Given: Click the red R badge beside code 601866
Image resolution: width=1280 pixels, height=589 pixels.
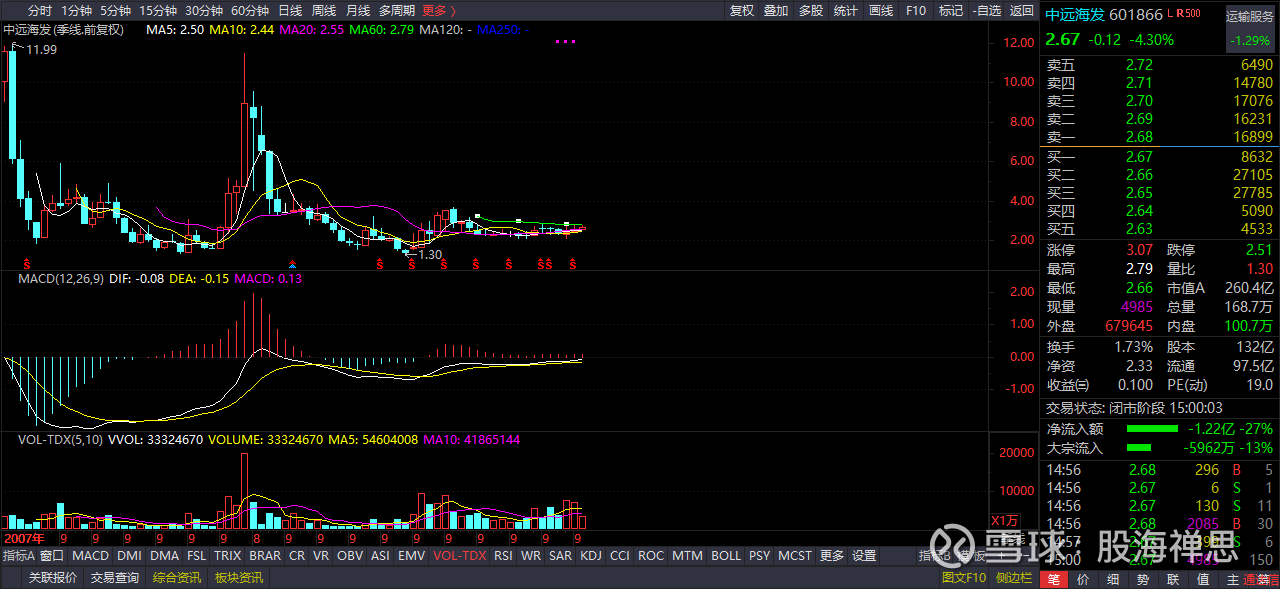Looking at the screenshot, I should click(x=1180, y=14).
